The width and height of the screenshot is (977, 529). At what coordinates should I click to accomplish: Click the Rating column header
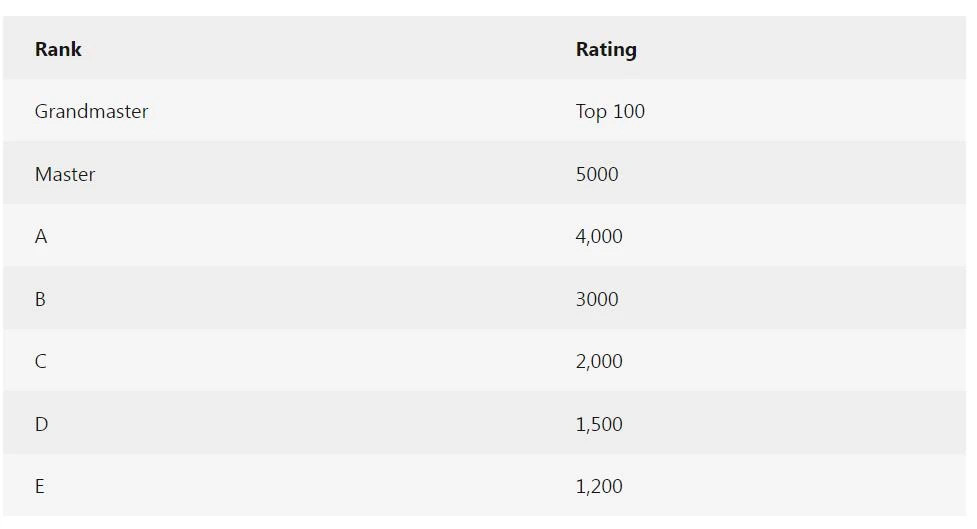pos(606,49)
